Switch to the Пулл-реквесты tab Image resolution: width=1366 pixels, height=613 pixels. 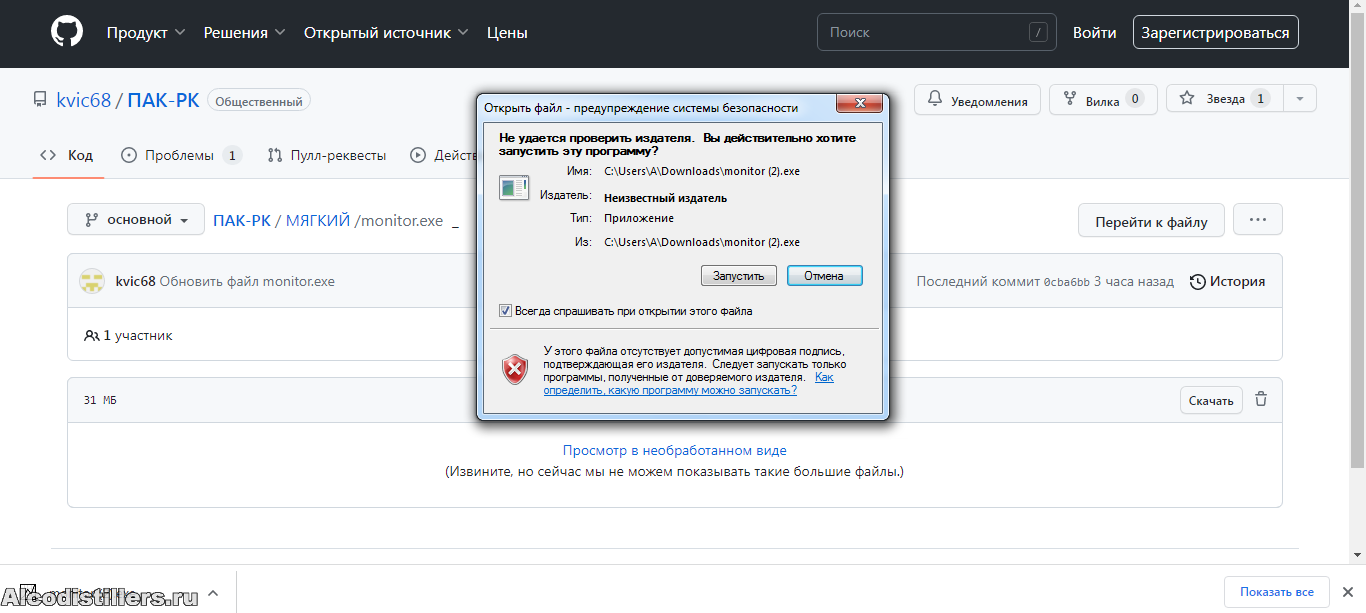[327, 155]
